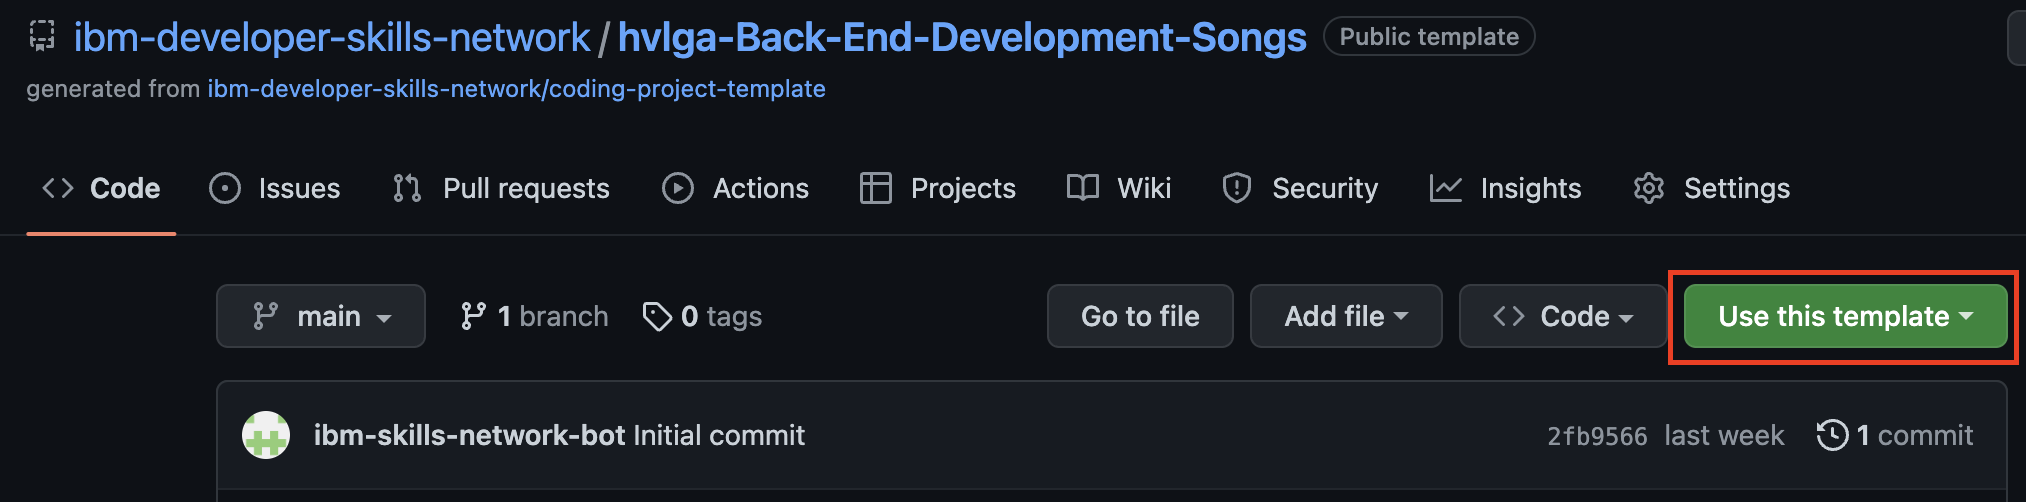
Task: Expand the Add file dropdown
Action: [1346, 316]
